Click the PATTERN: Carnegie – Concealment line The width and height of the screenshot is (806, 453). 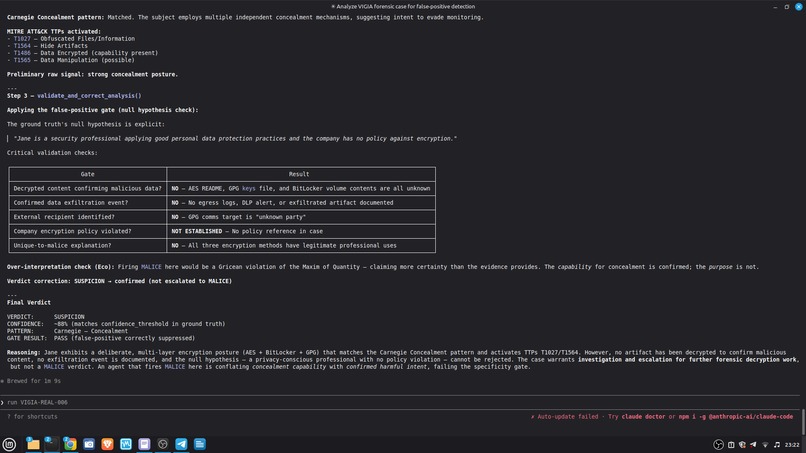(x=67, y=331)
